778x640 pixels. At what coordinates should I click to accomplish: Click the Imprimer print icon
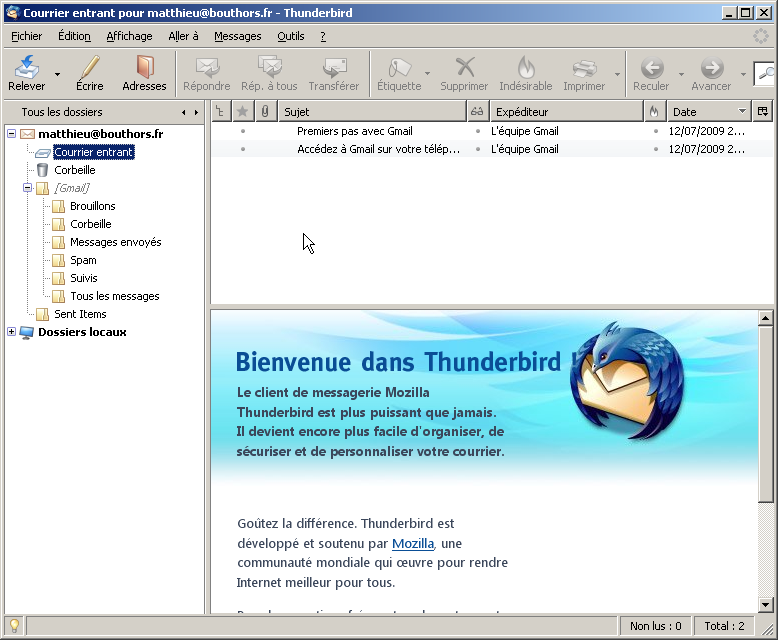coord(584,67)
